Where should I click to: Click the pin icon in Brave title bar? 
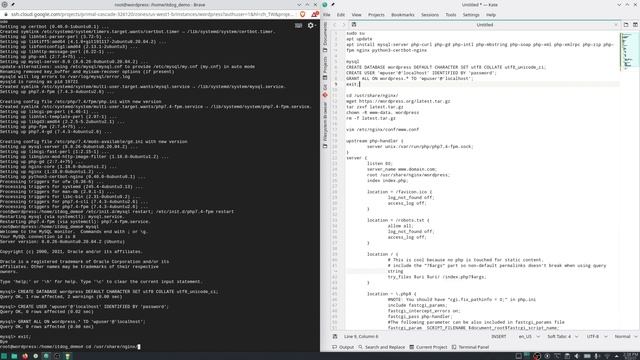[13, 4]
